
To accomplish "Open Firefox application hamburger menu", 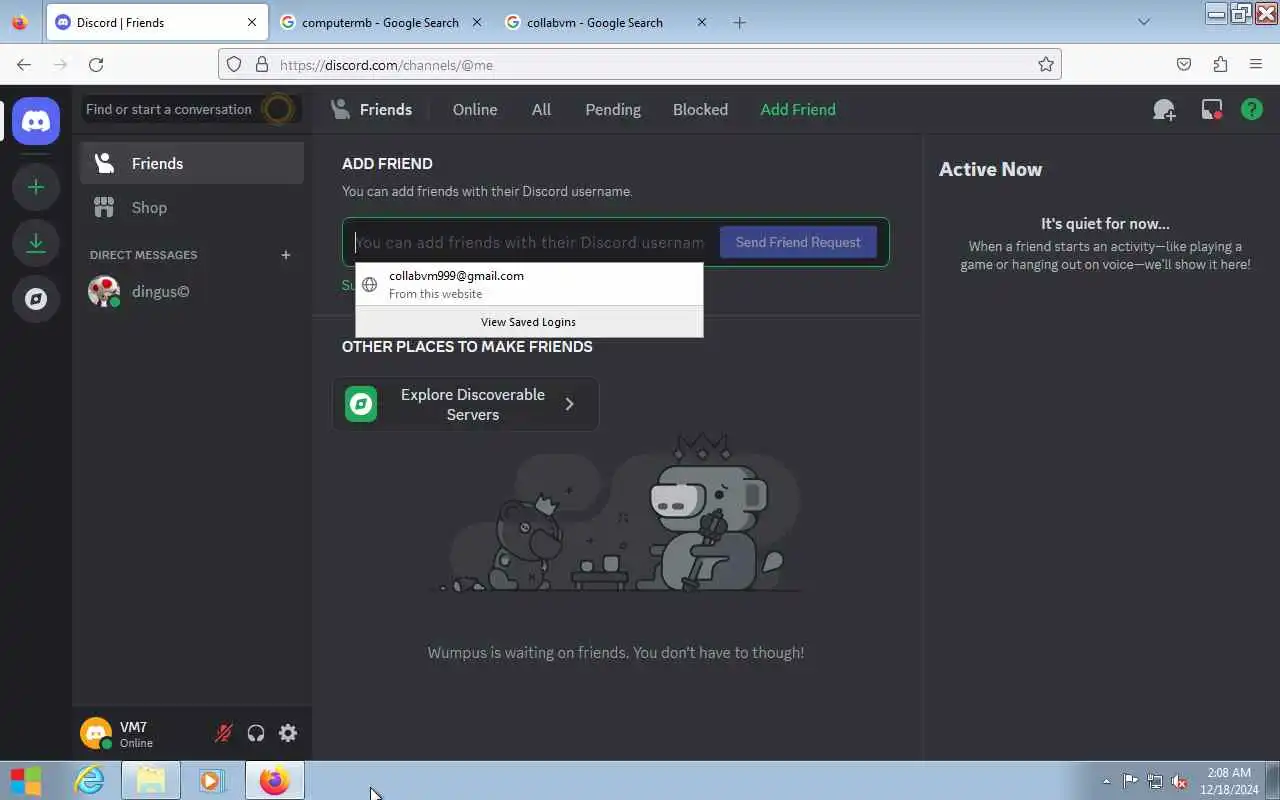I will pos(1256,64).
